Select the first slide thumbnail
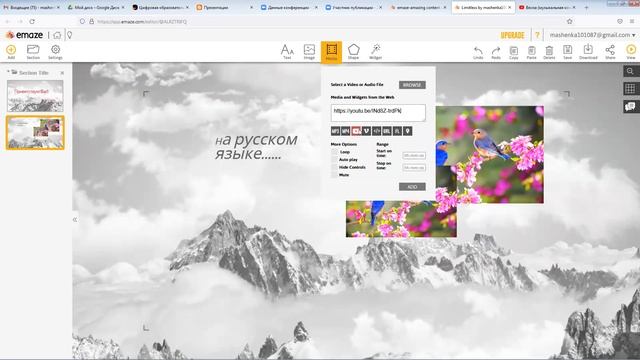Viewport: 640px width, 360px height. coord(35,96)
